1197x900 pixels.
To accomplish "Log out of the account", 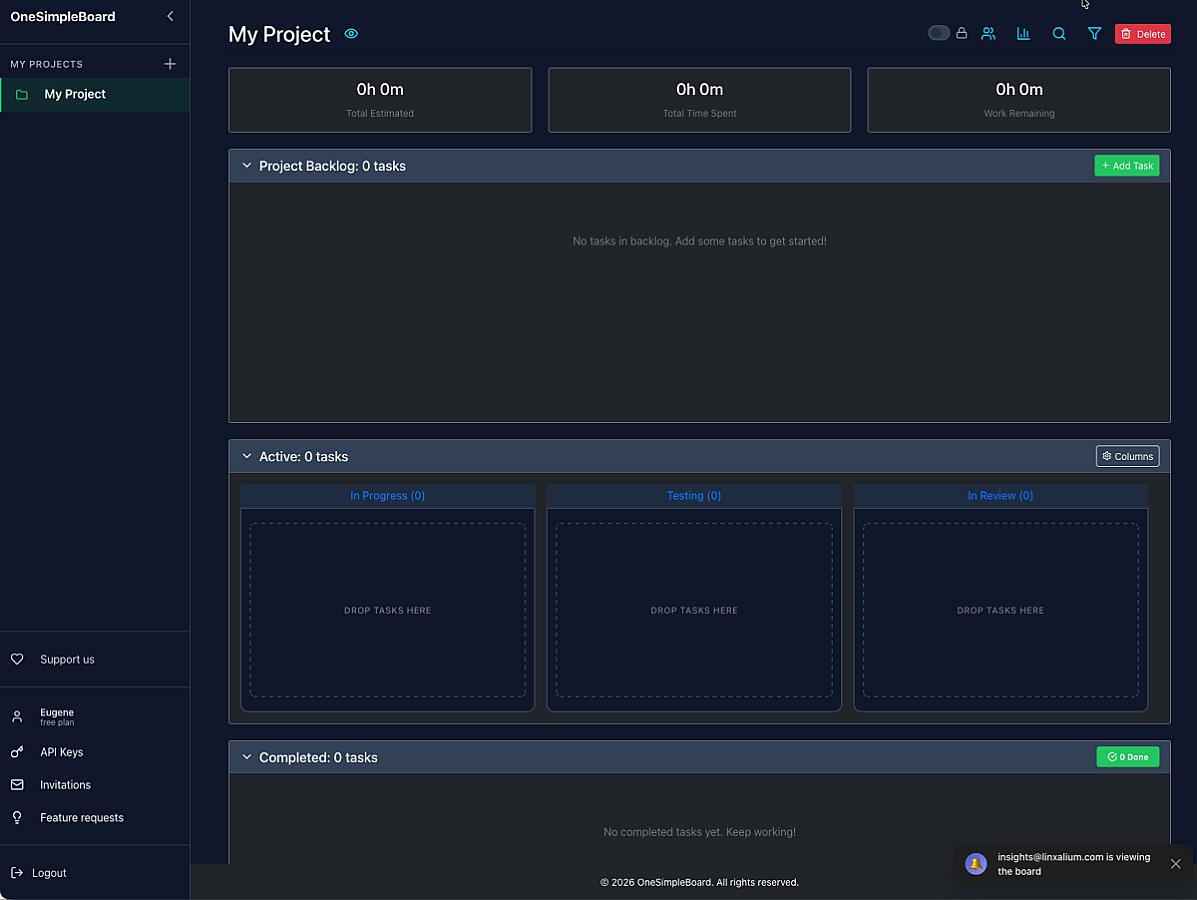I will [49, 873].
